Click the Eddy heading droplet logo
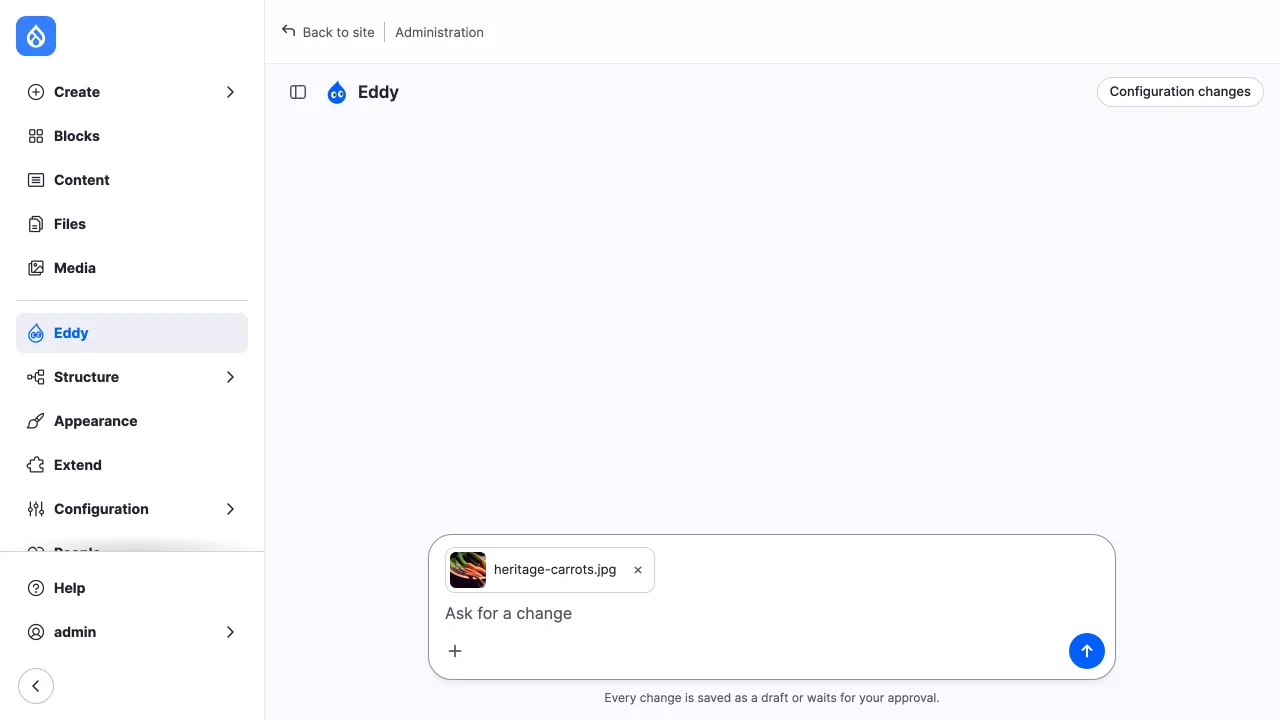This screenshot has width=1280, height=720. (337, 92)
